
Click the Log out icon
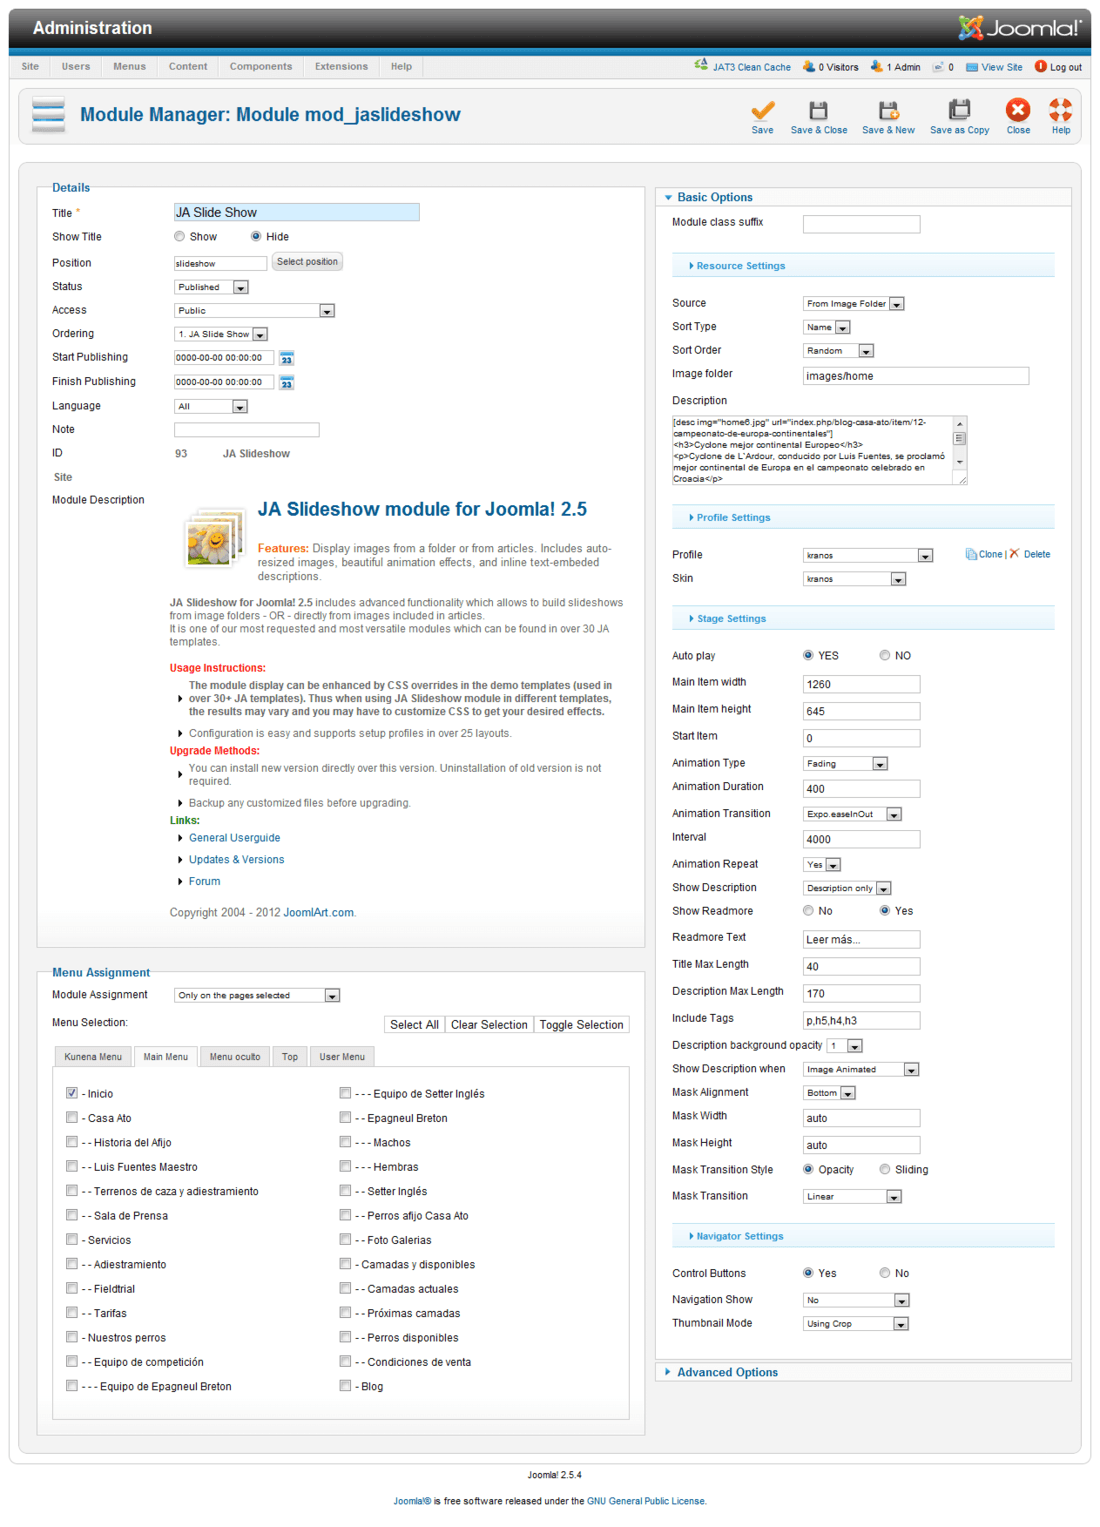(x=1041, y=66)
